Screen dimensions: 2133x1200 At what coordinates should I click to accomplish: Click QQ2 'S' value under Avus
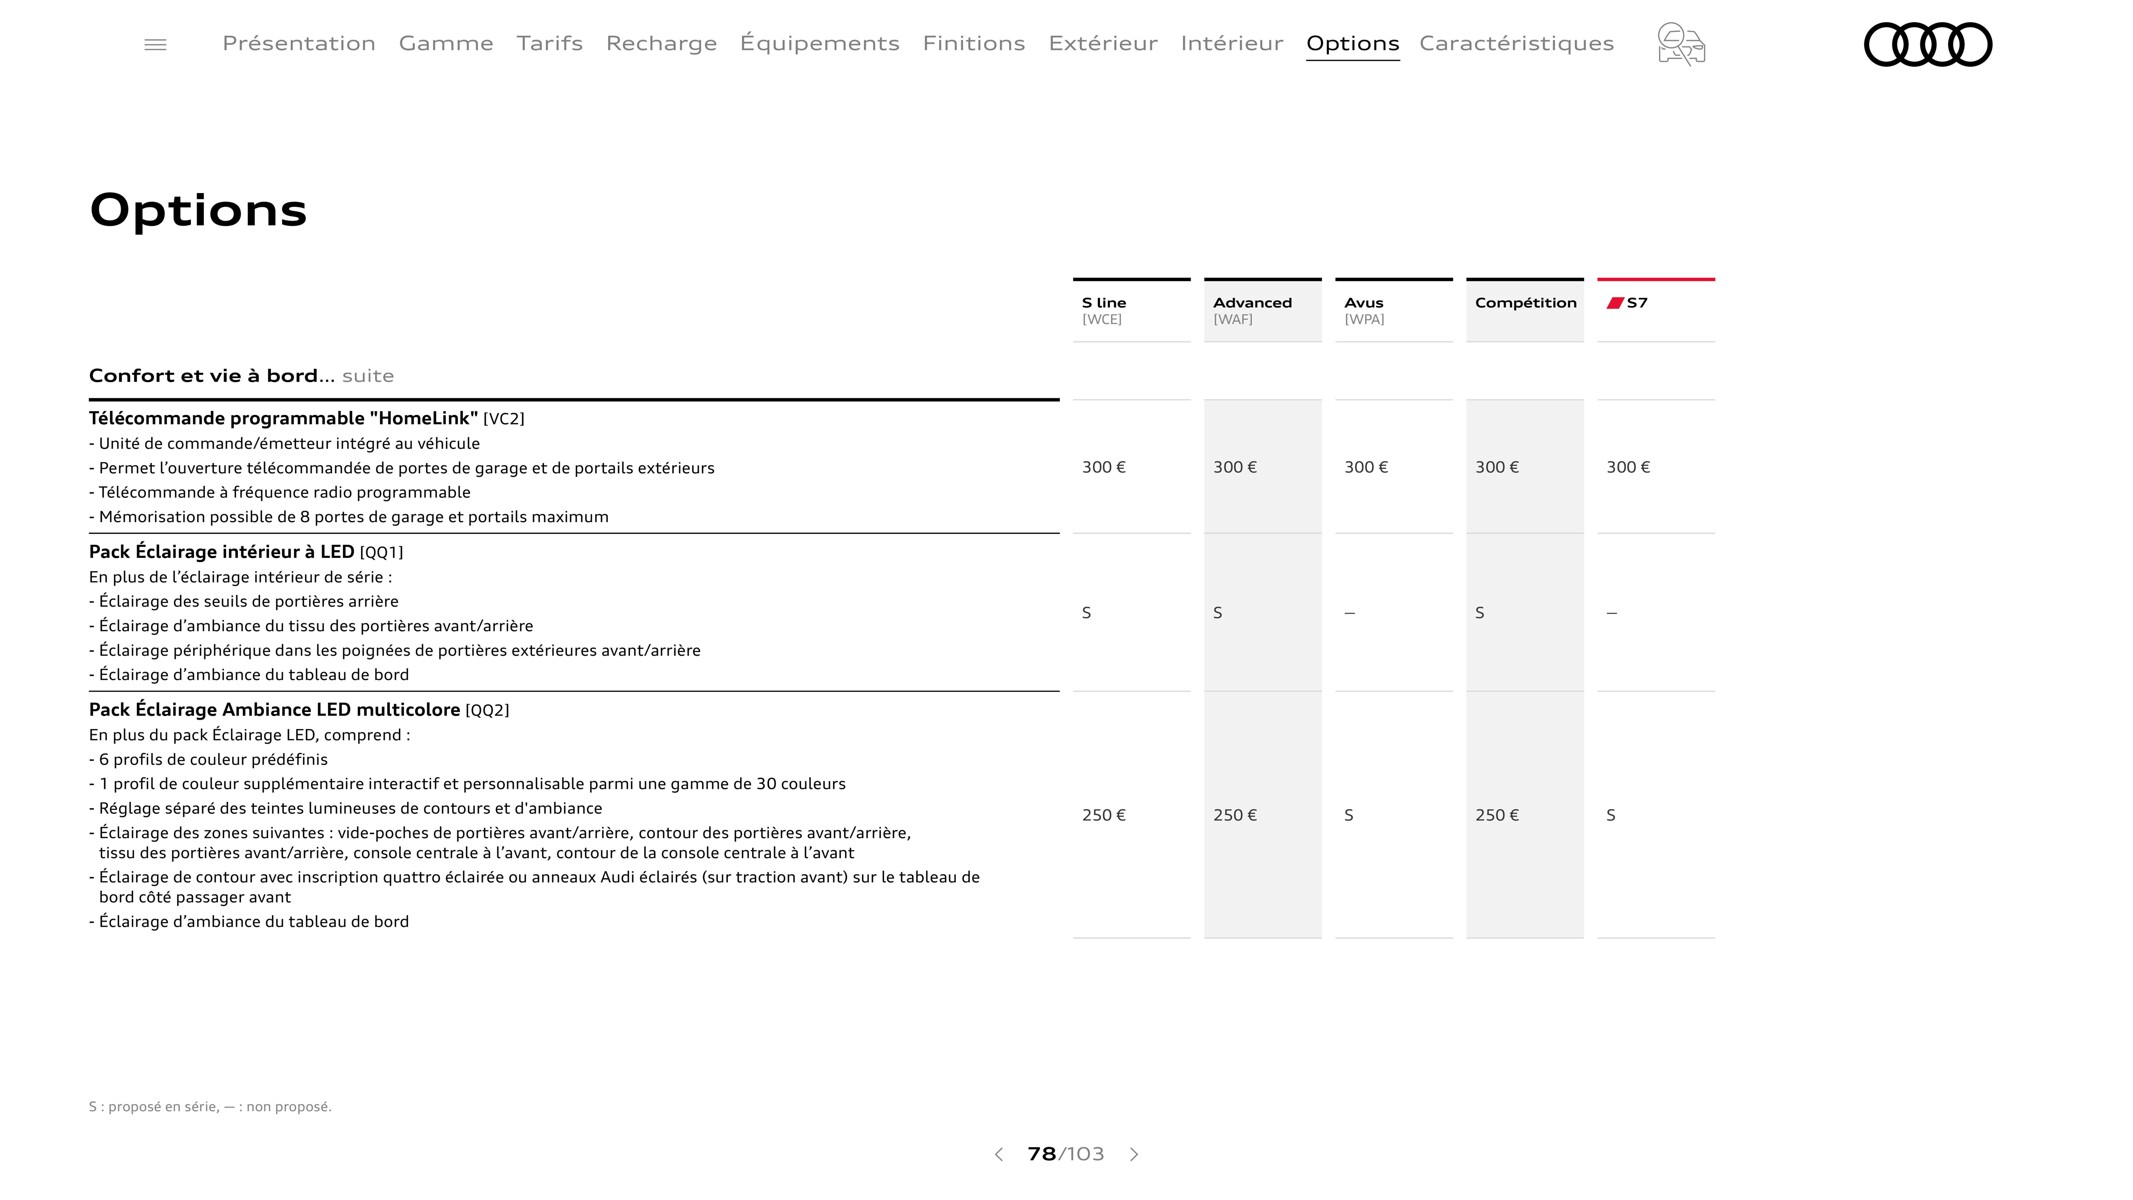(x=1349, y=815)
